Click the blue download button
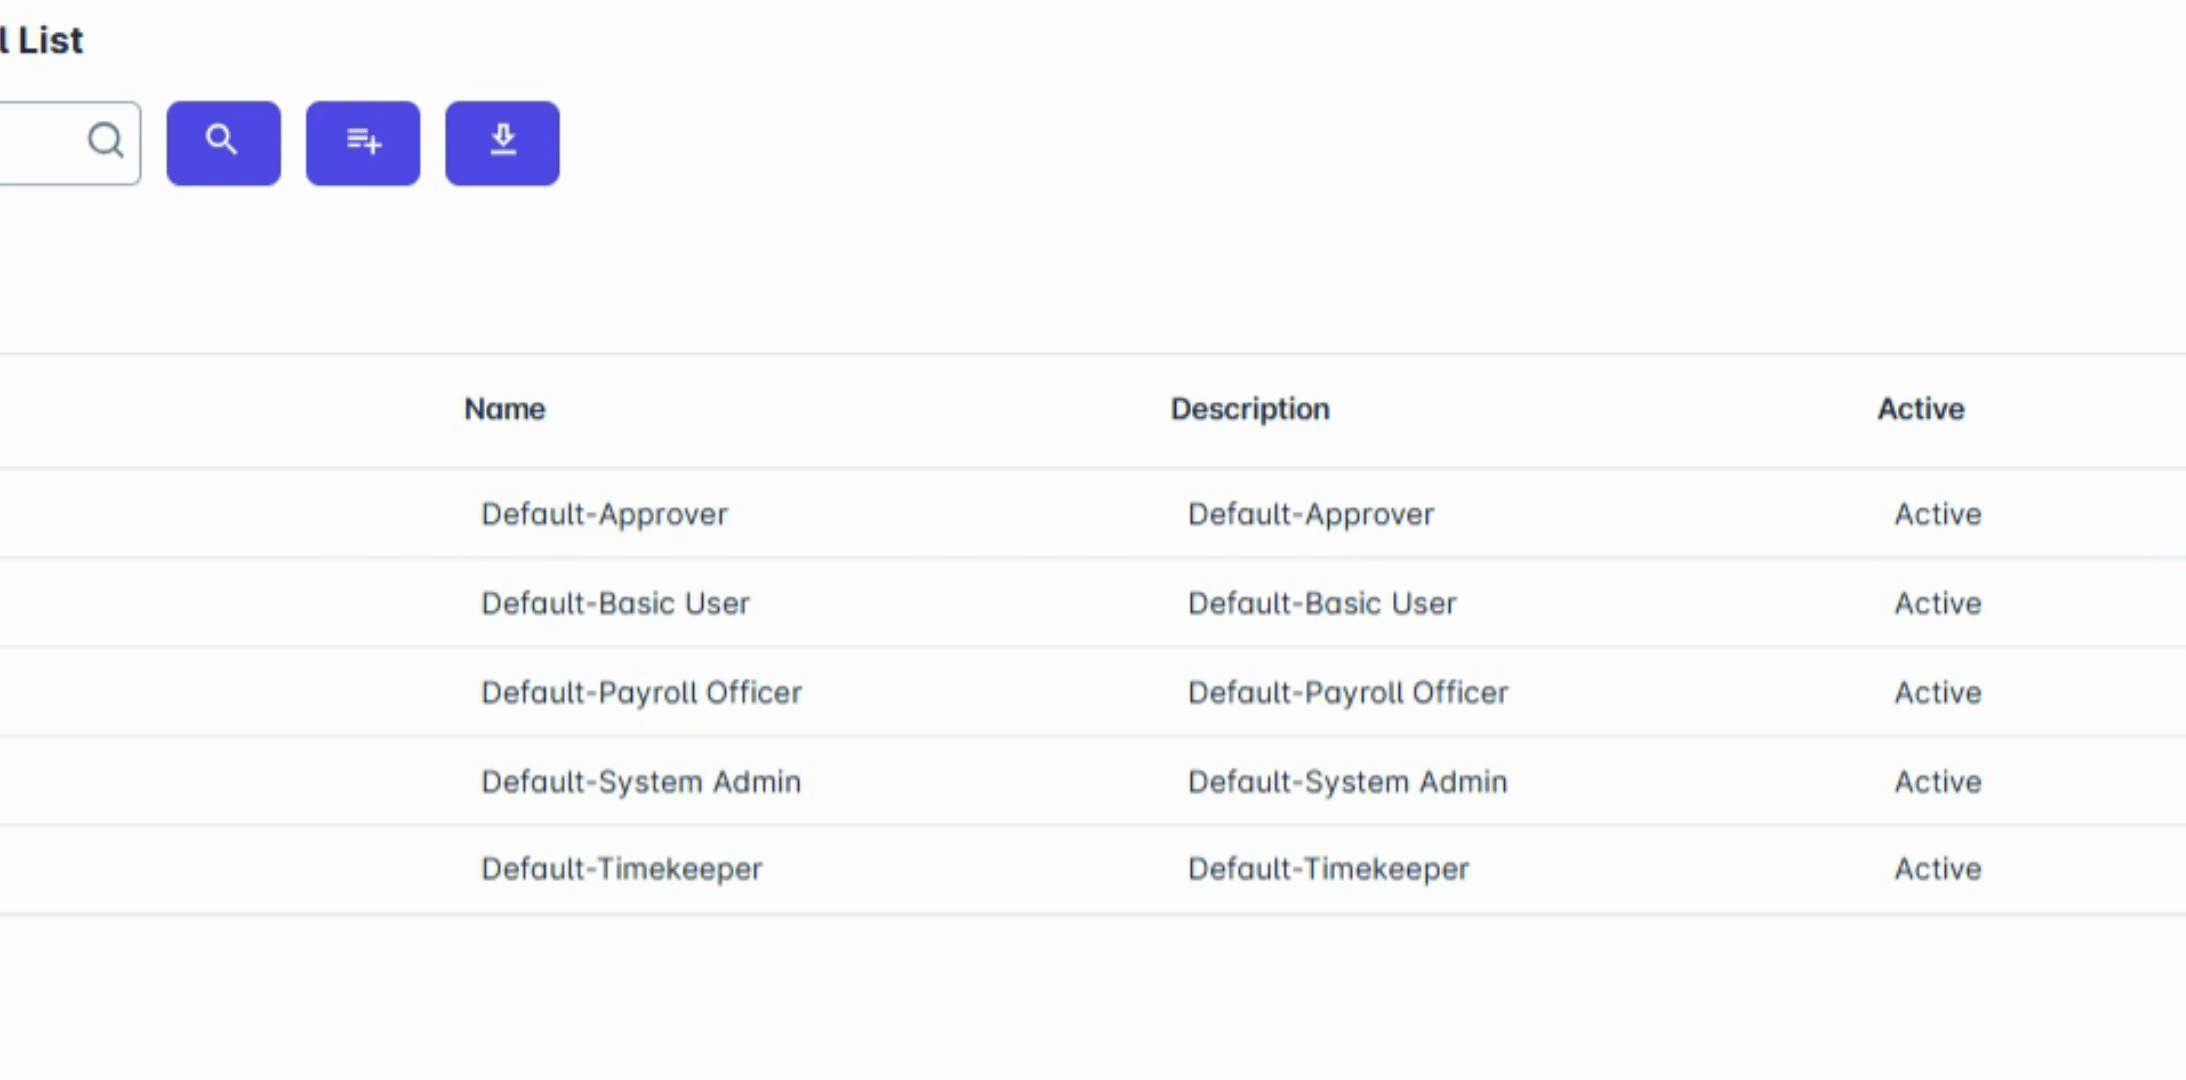The image size is (2186, 1080). [x=502, y=143]
